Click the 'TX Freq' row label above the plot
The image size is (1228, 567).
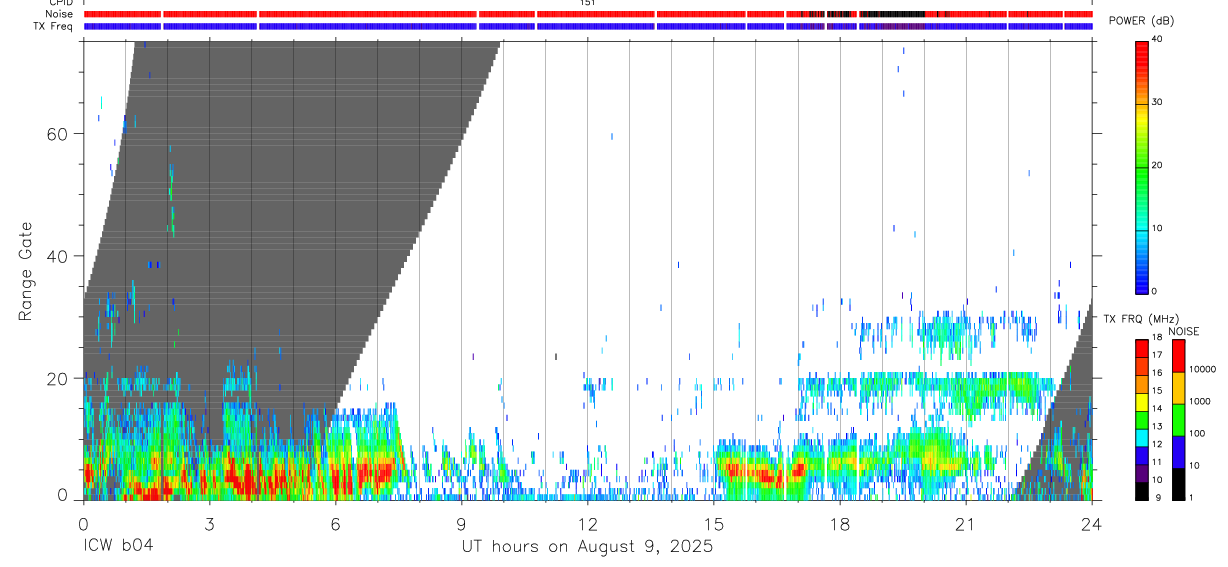pos(54,26)
